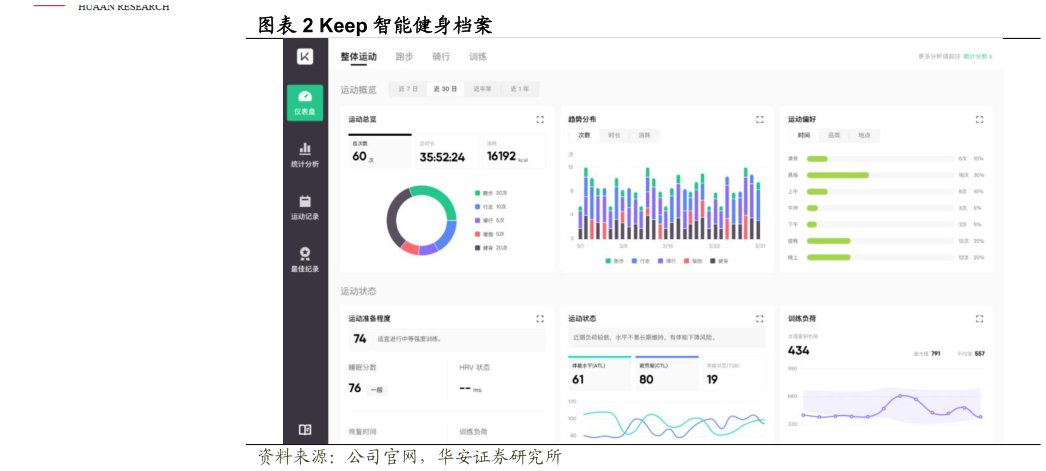
Task: Click the peak point on 训练负荷 line chart
Action: (901, 396)
